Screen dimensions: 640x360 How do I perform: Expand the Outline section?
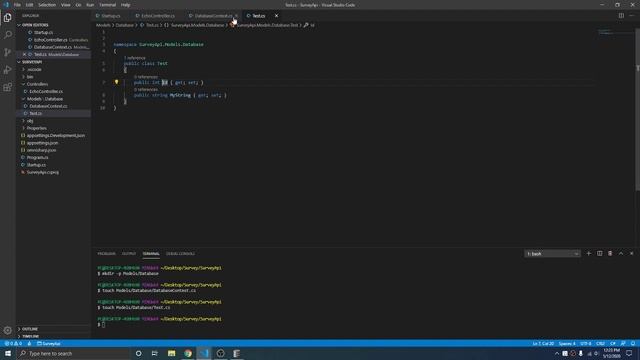pos(29,329)
